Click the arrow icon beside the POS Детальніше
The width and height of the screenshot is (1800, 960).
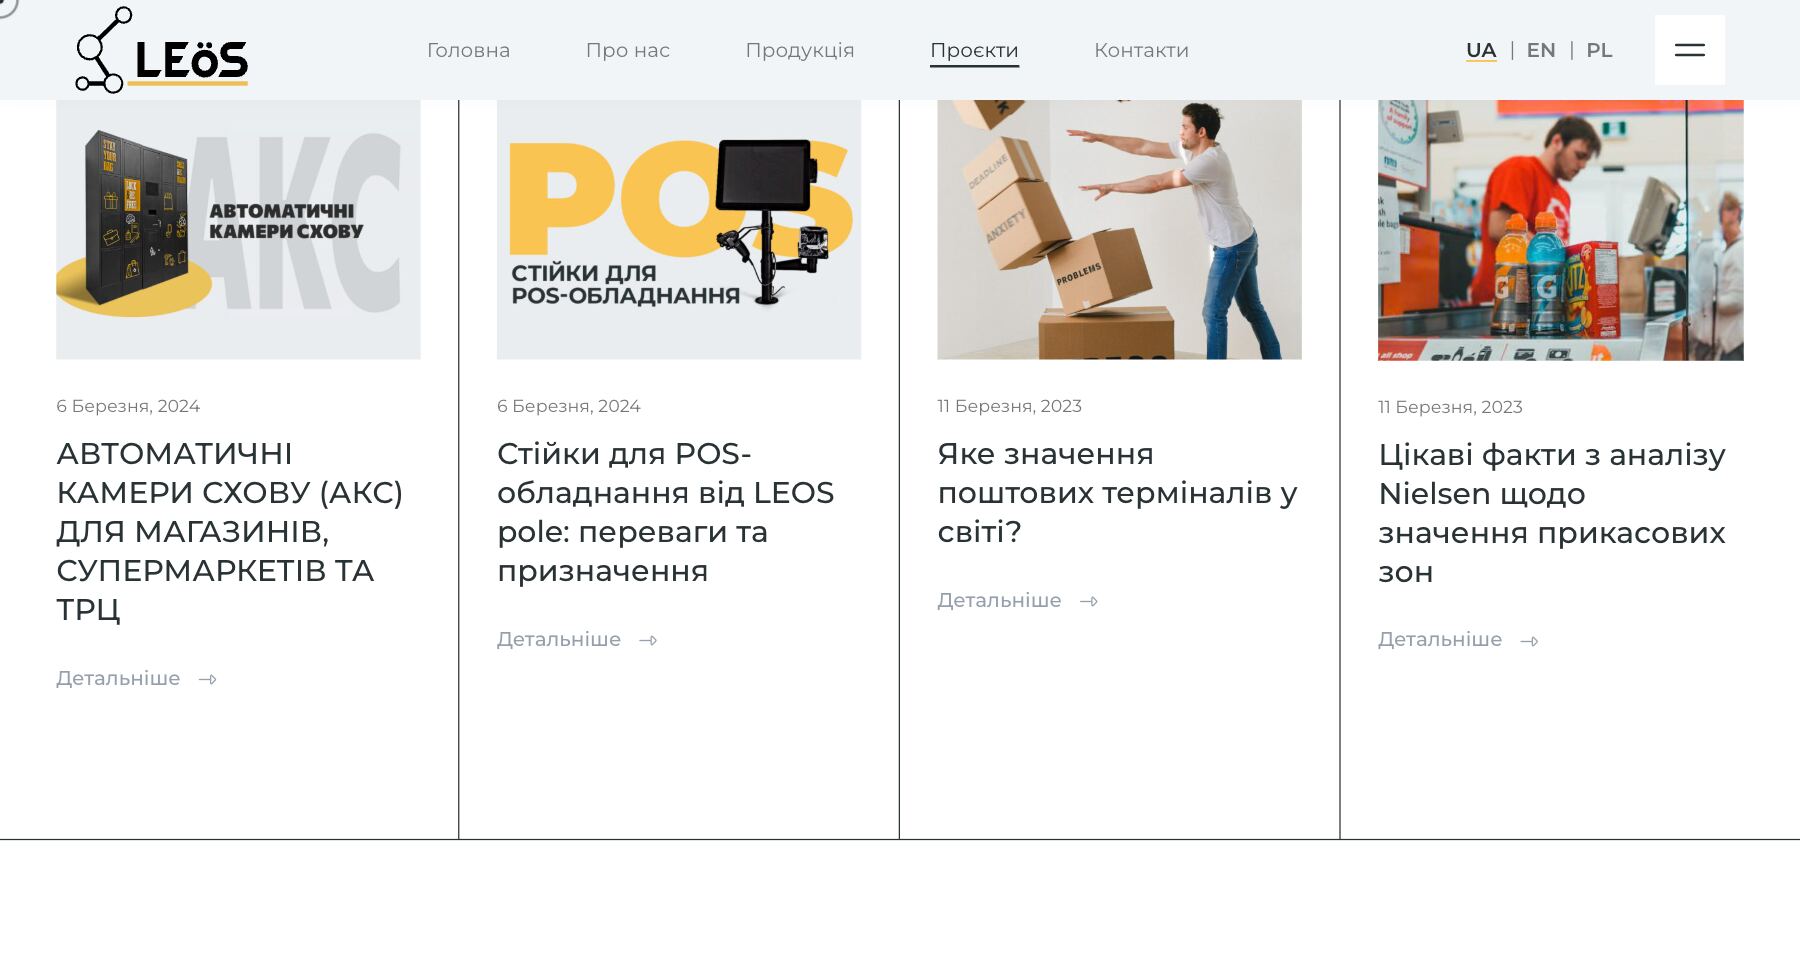coord(648,640)
